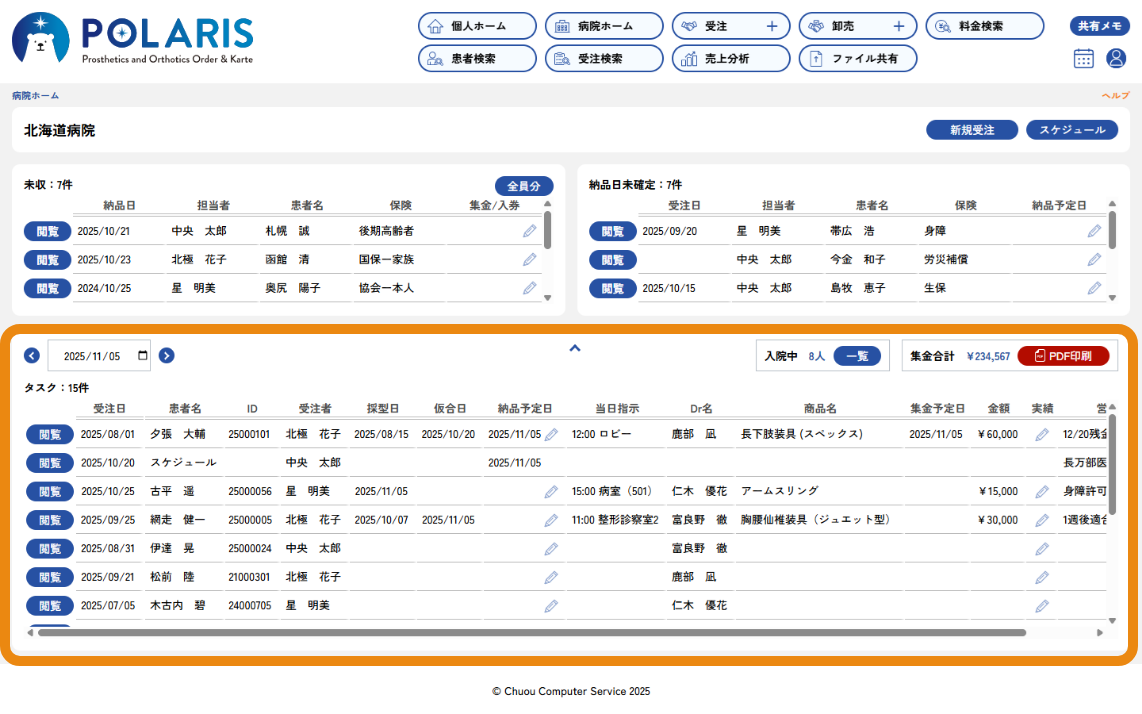Click the 新規受注 button

click(x=971, y=130)
